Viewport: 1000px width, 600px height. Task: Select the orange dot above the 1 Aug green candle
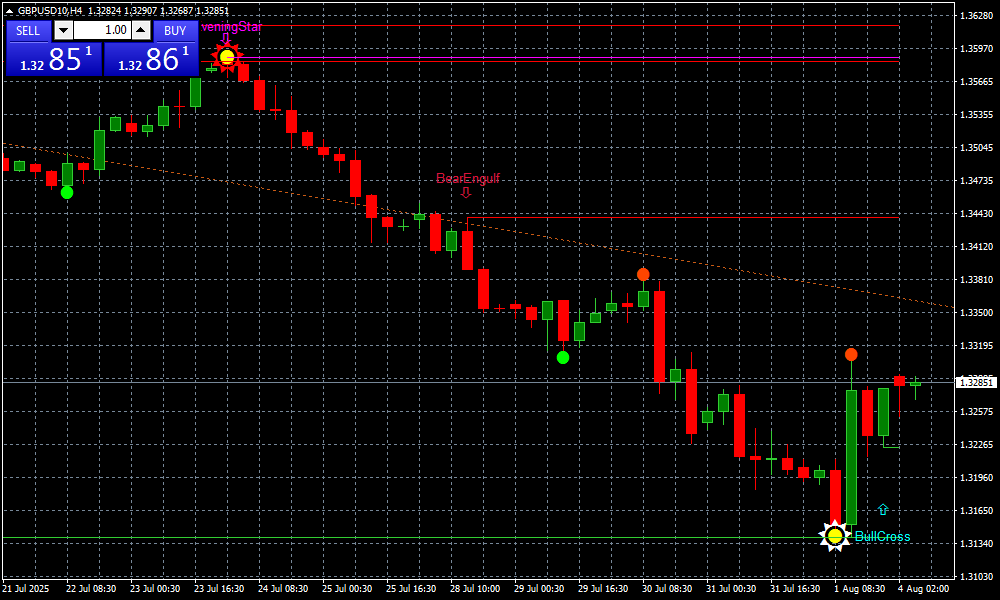[x=851, y=354]
